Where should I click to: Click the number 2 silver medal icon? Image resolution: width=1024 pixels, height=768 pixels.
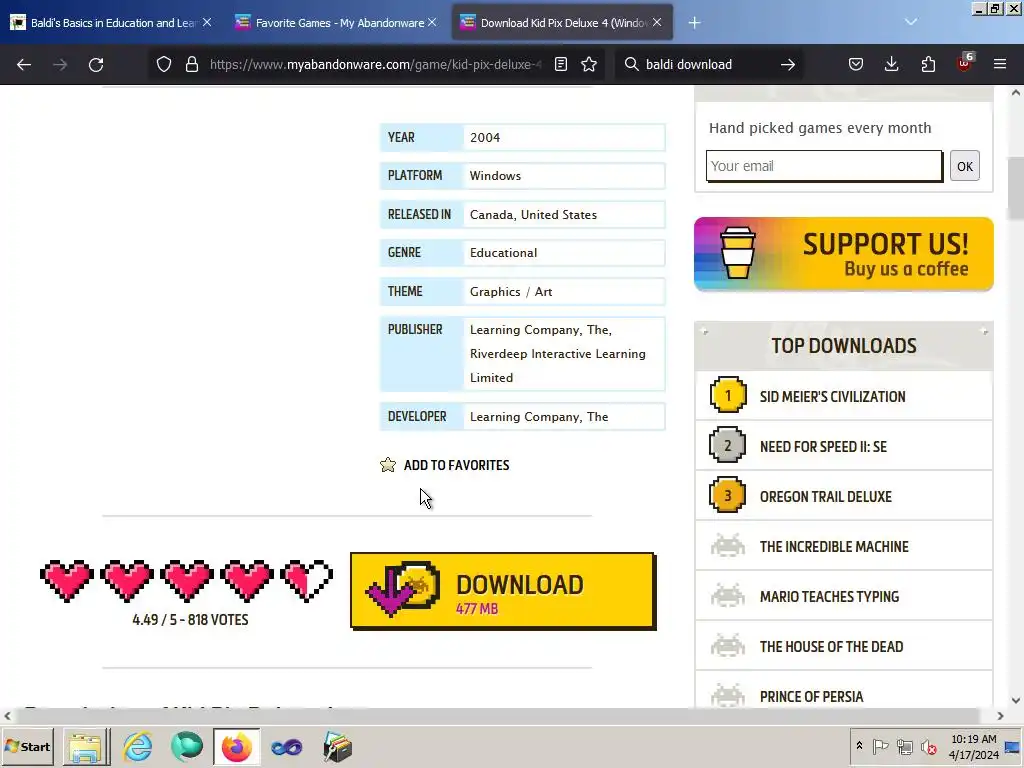[x=728, y=445]
